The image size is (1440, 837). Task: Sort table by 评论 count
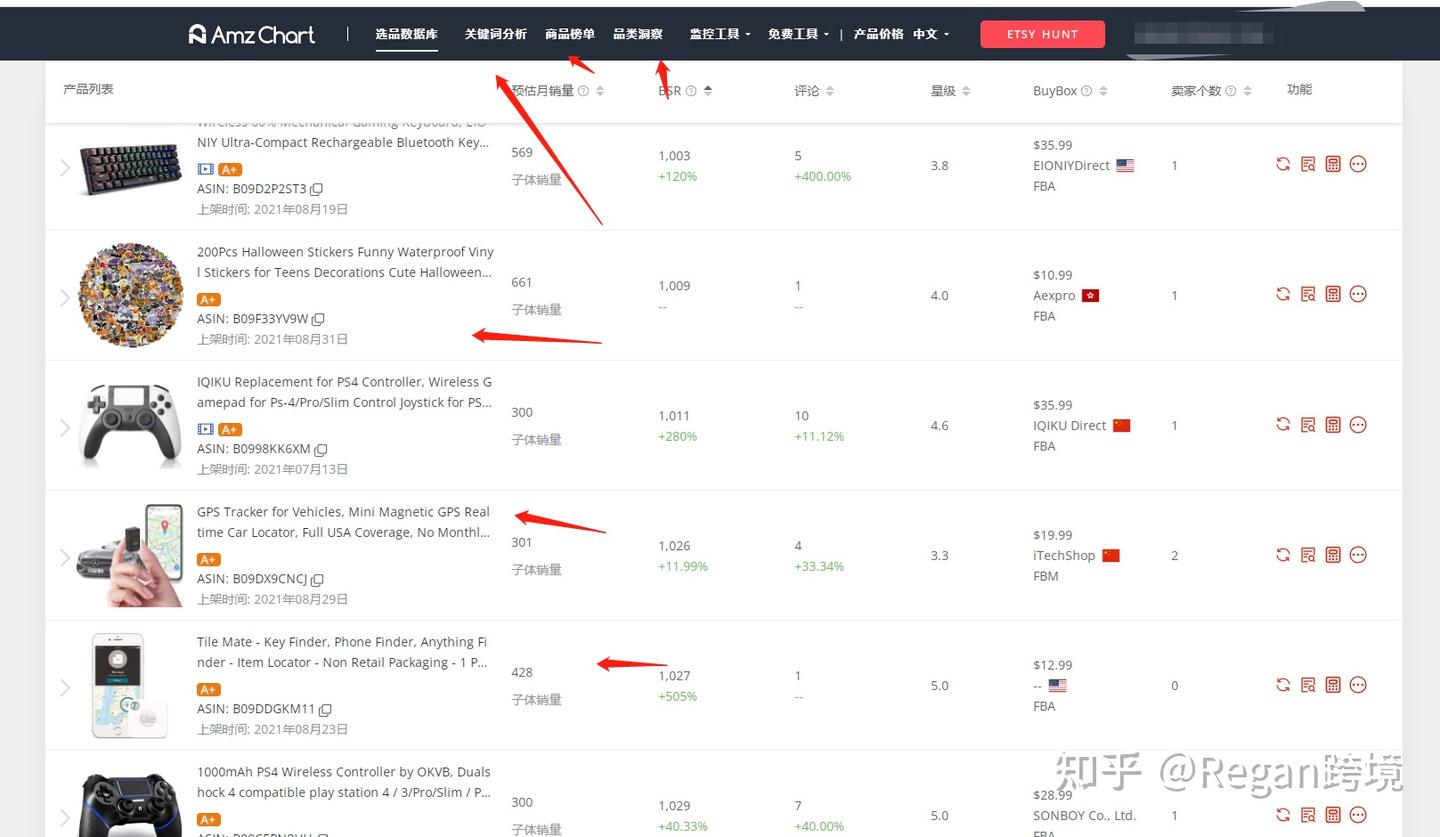pos(830,91)
